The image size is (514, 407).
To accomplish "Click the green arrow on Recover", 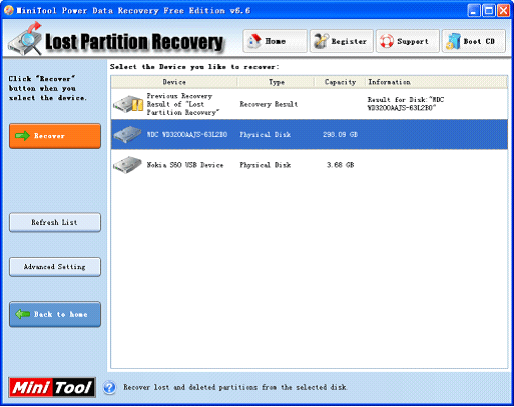I will point(22,136).
